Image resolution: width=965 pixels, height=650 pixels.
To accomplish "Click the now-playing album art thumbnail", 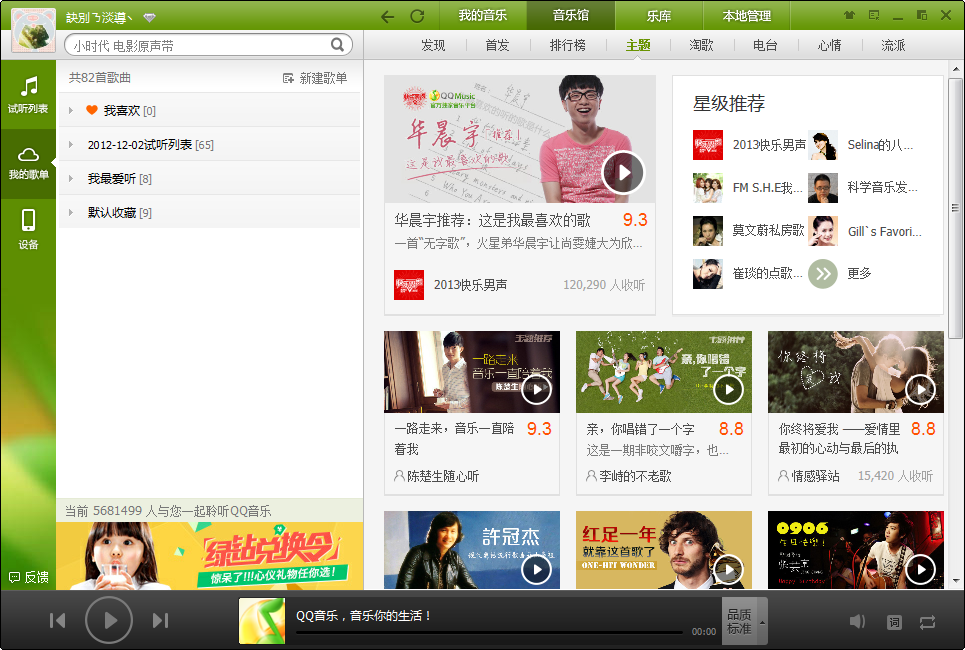I will [x=262, y=621].
